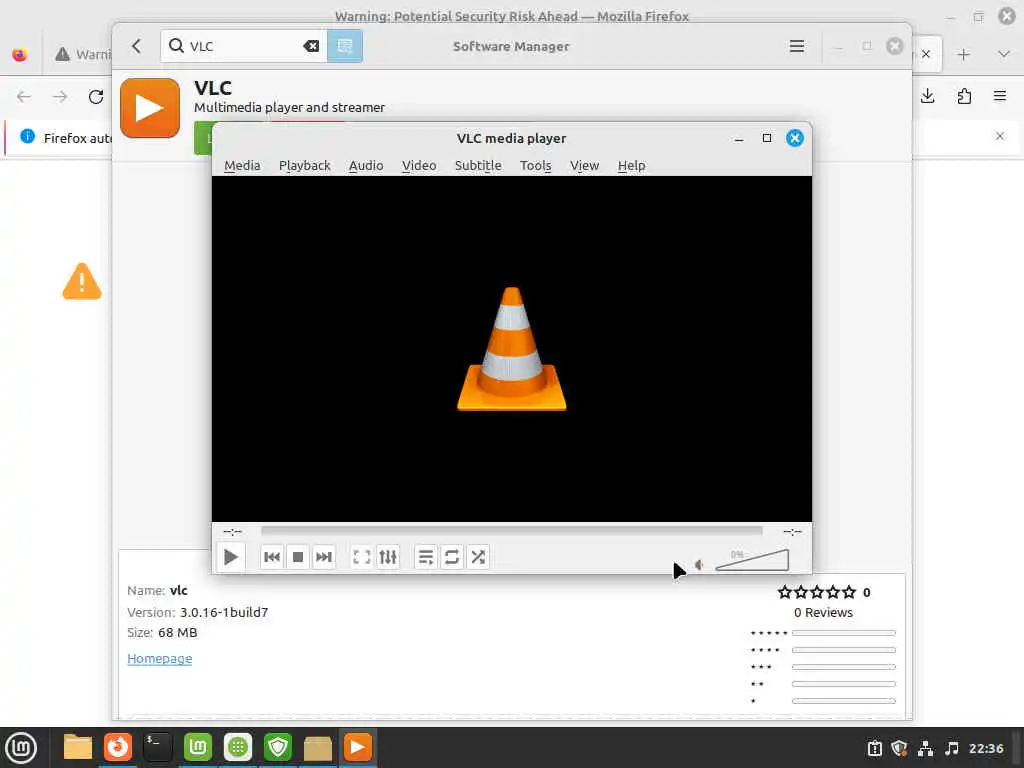Open the Tools menu in VLC

click(x=536, y=165)
